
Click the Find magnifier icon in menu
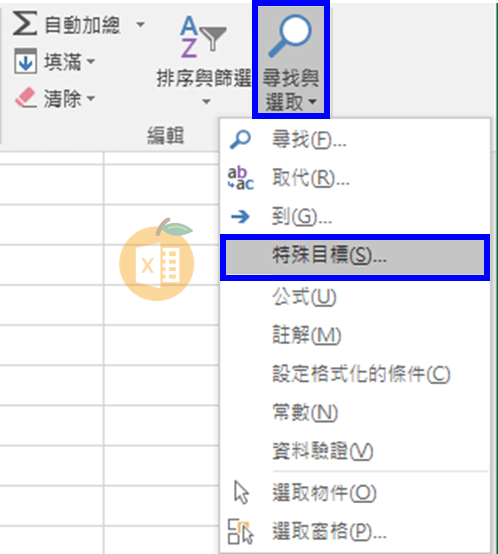[x=240, y=139]
